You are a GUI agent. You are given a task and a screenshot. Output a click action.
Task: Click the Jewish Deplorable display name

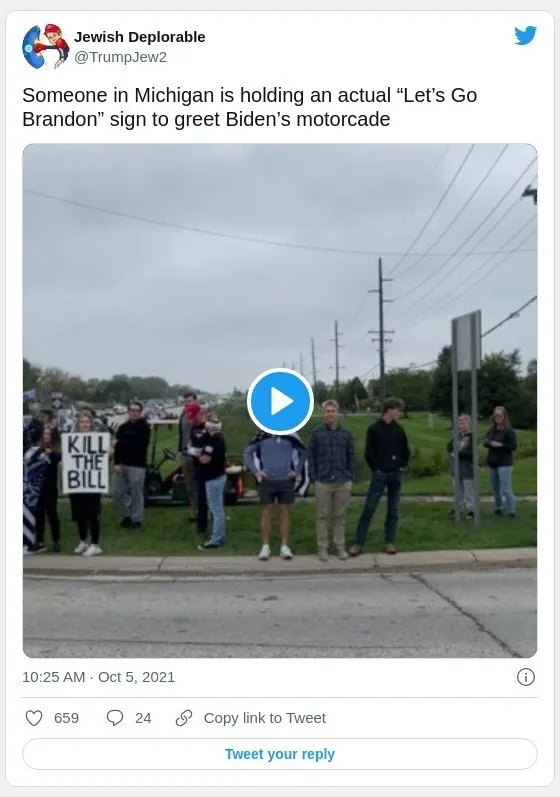click(x=140, y=37)
